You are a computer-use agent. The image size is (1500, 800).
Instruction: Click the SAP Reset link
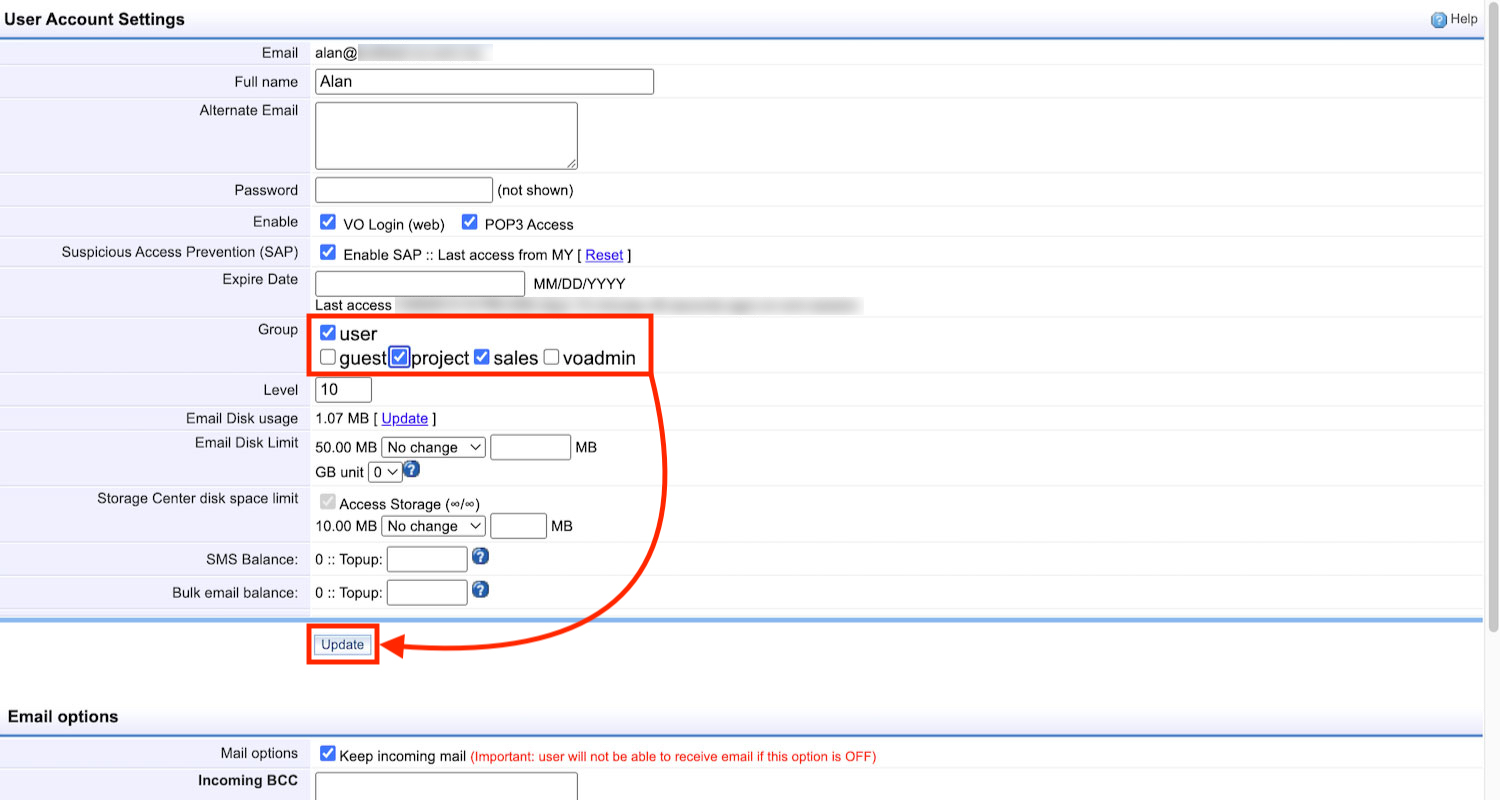[604, 255]
